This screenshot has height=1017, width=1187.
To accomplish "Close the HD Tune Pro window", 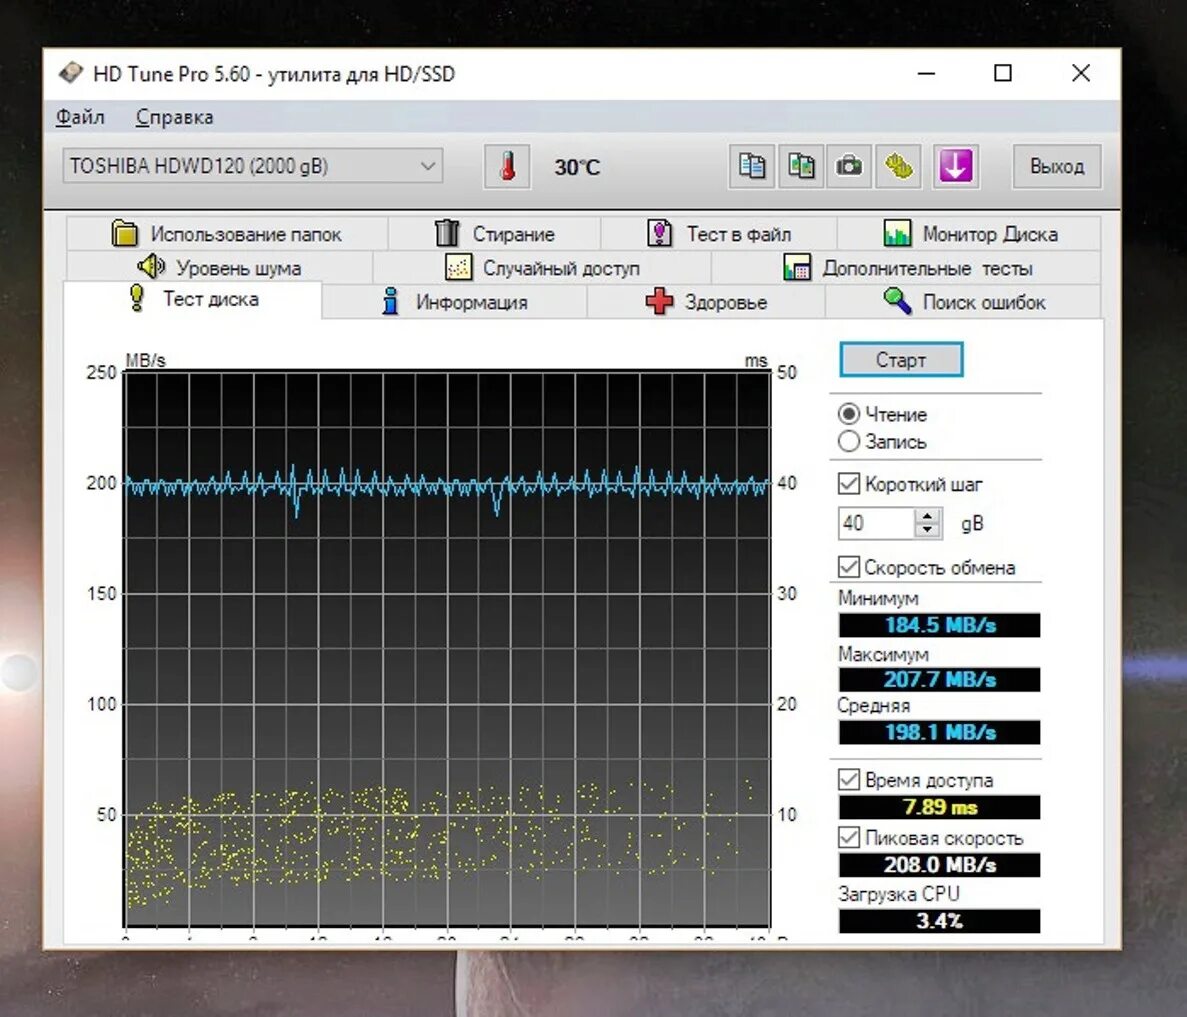I will (1081, 73).
